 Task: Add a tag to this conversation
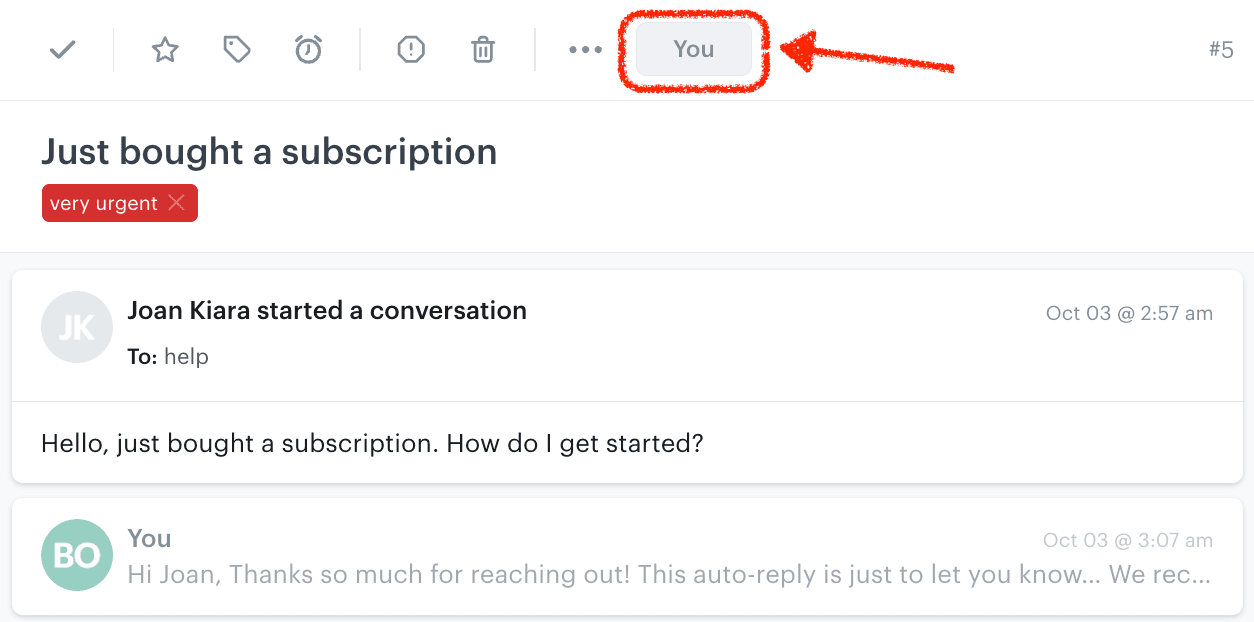236,48
